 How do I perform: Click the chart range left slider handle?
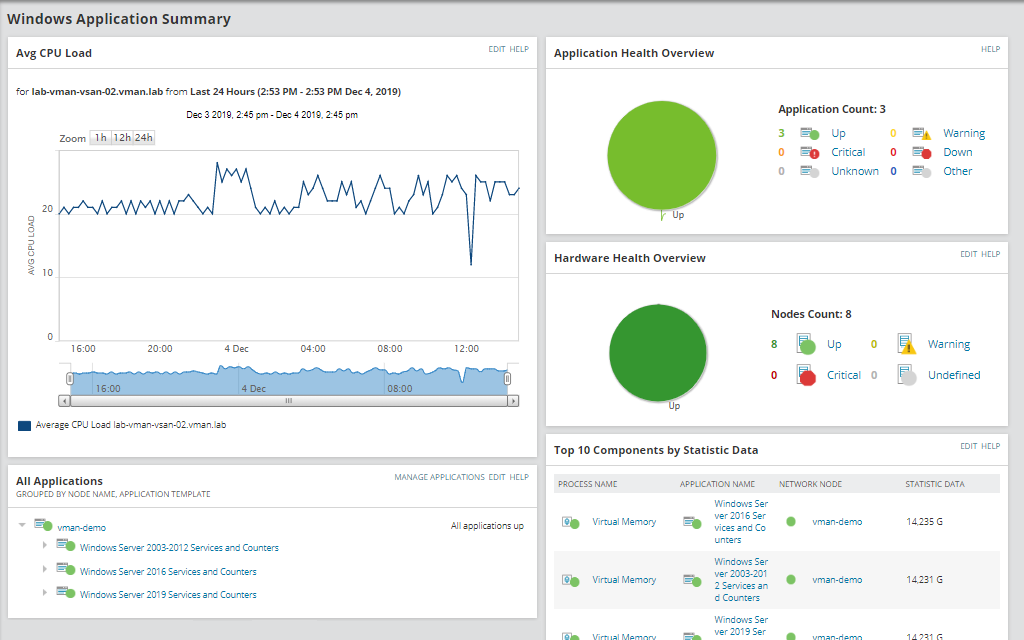[70, 378]
